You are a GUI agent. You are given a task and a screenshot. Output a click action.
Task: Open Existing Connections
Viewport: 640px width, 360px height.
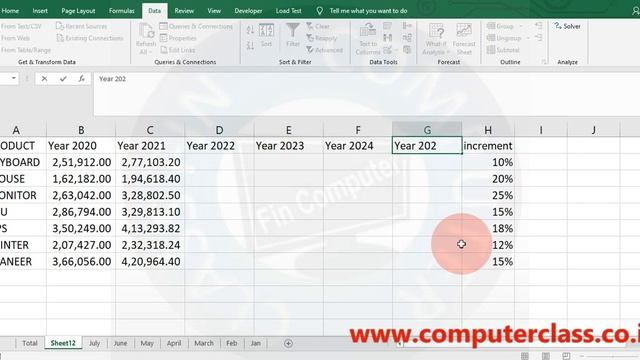(90, 38)
